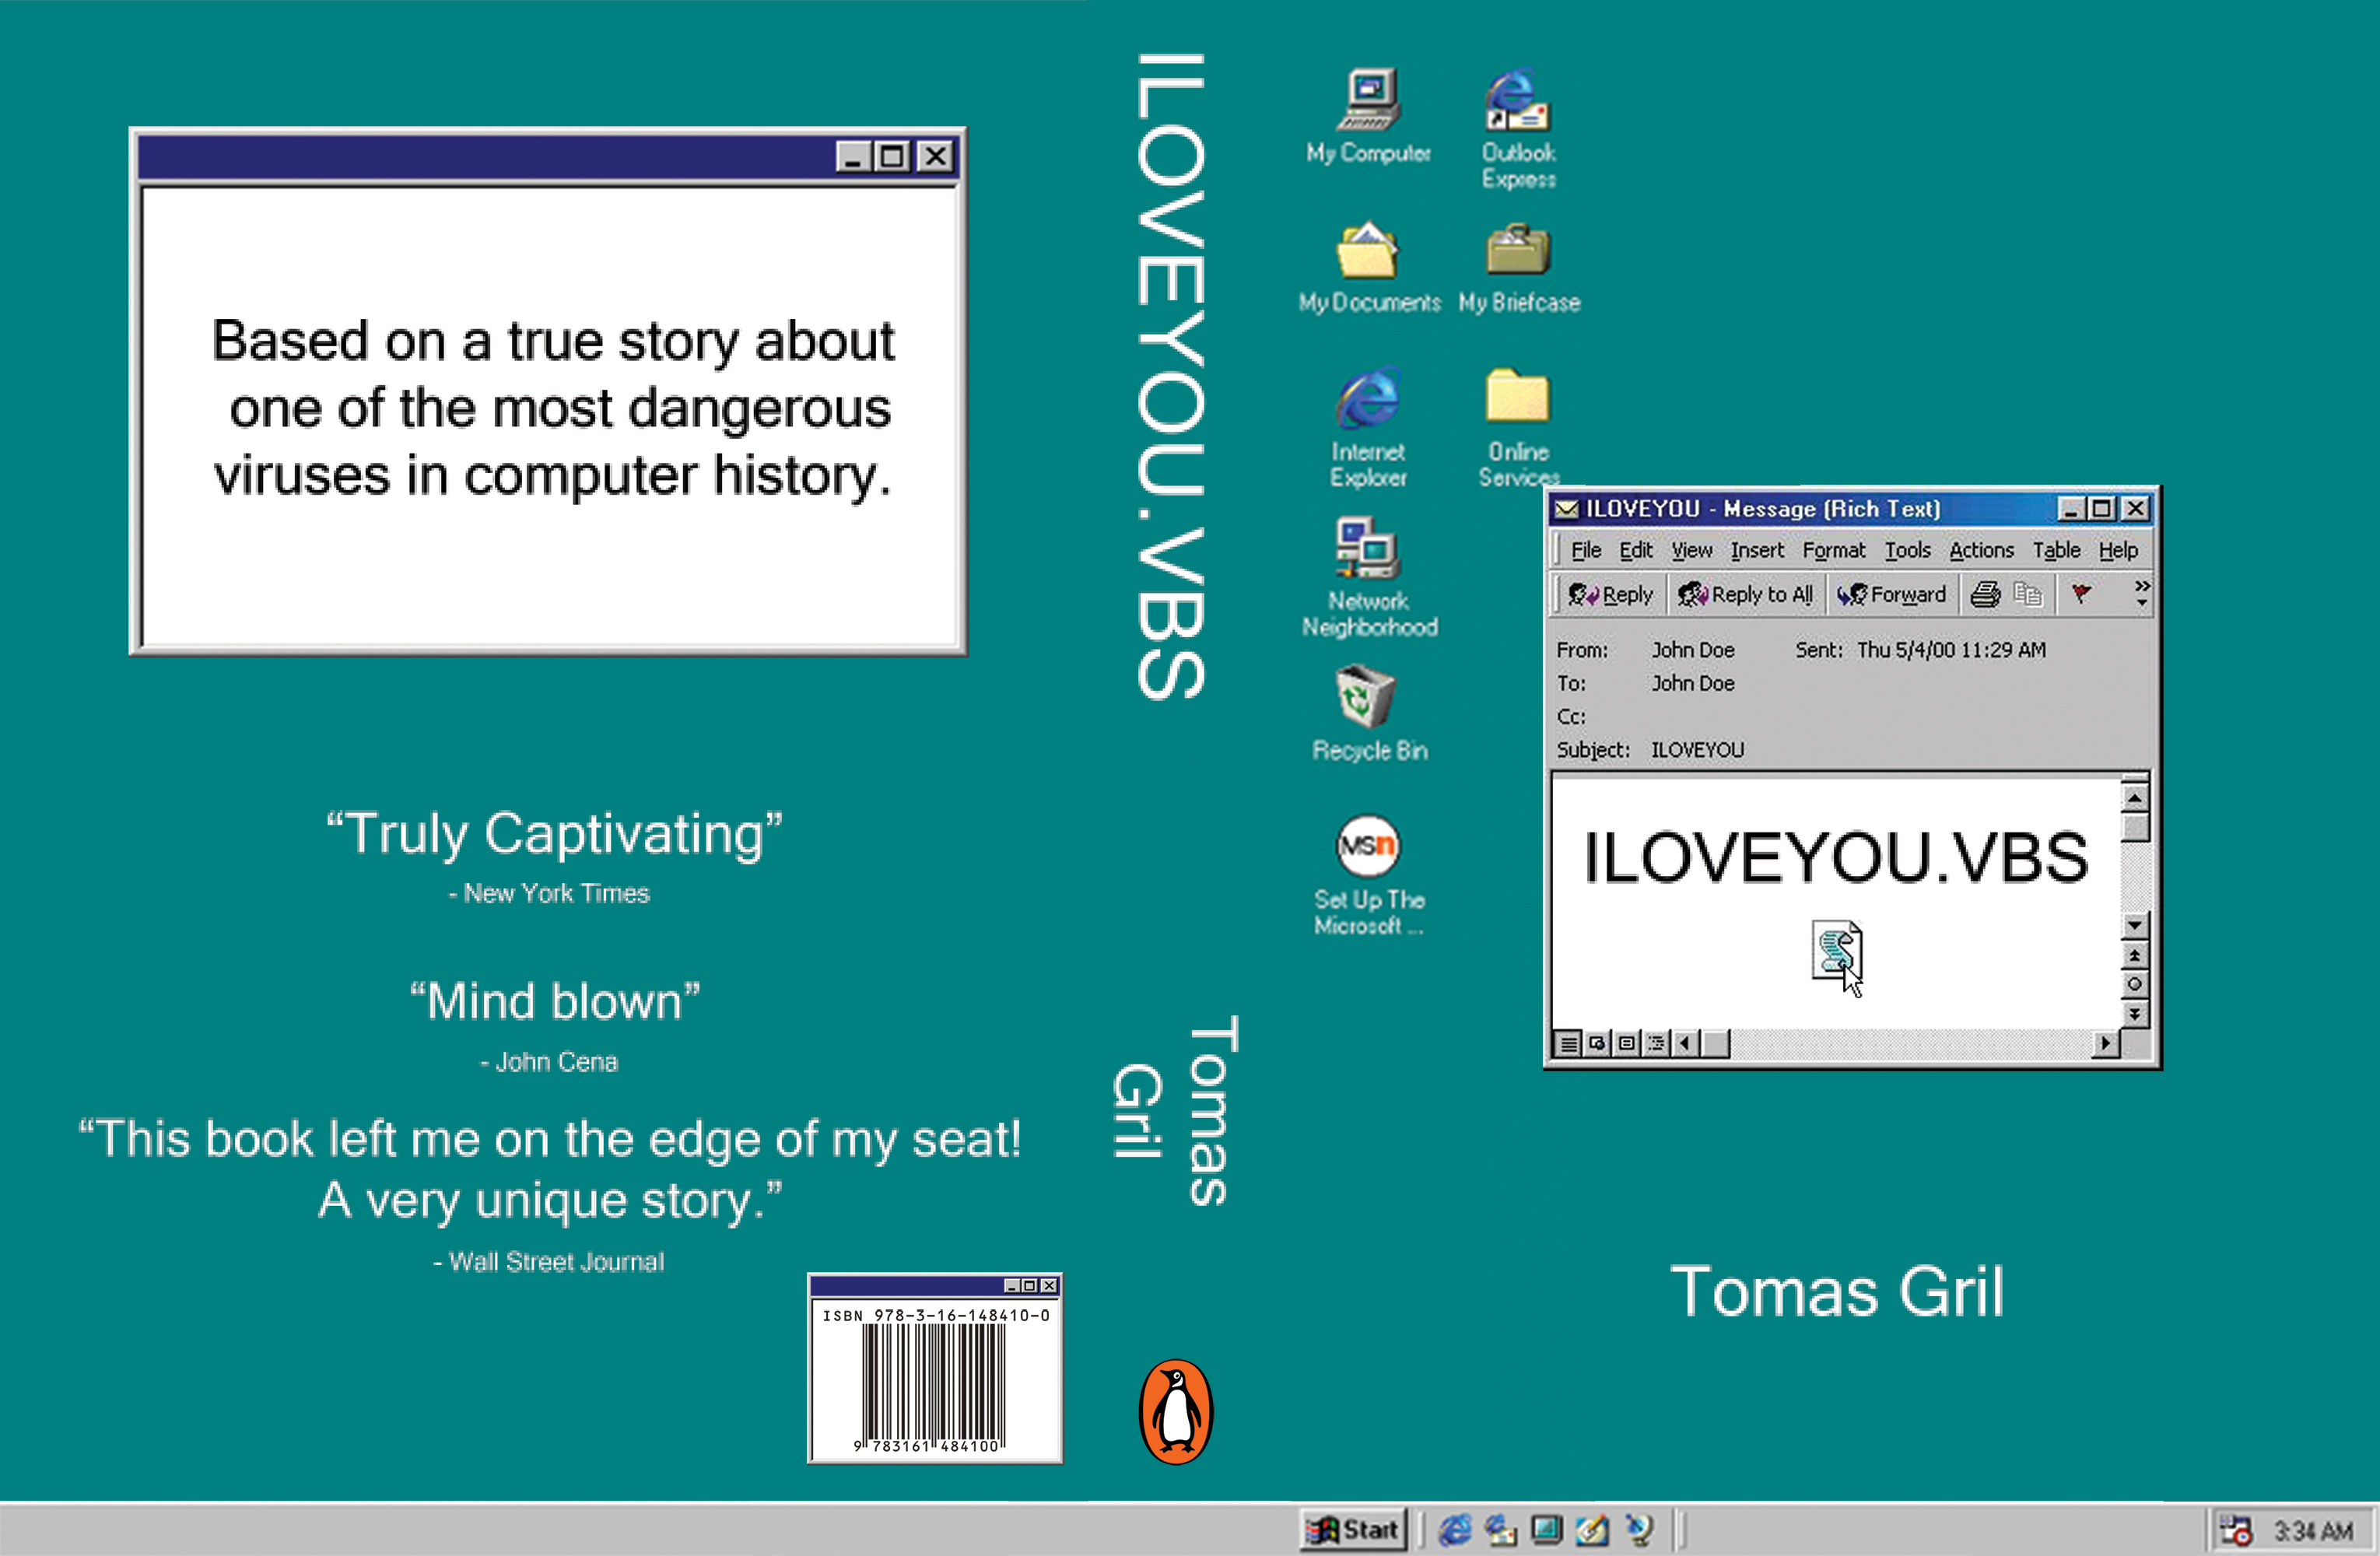The image size is (2380, 1556).
Task: Click the Forward button
Action: point(1892,595)
